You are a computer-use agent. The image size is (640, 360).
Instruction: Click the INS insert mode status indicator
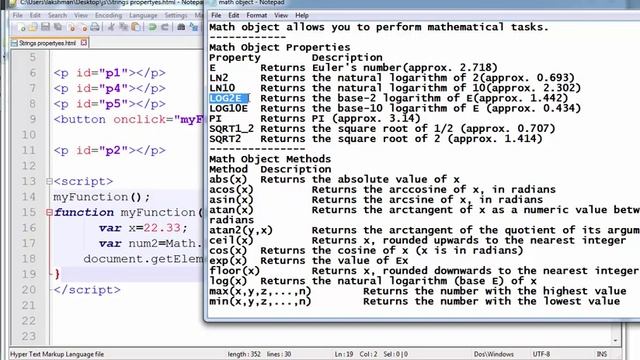point(602,354)
